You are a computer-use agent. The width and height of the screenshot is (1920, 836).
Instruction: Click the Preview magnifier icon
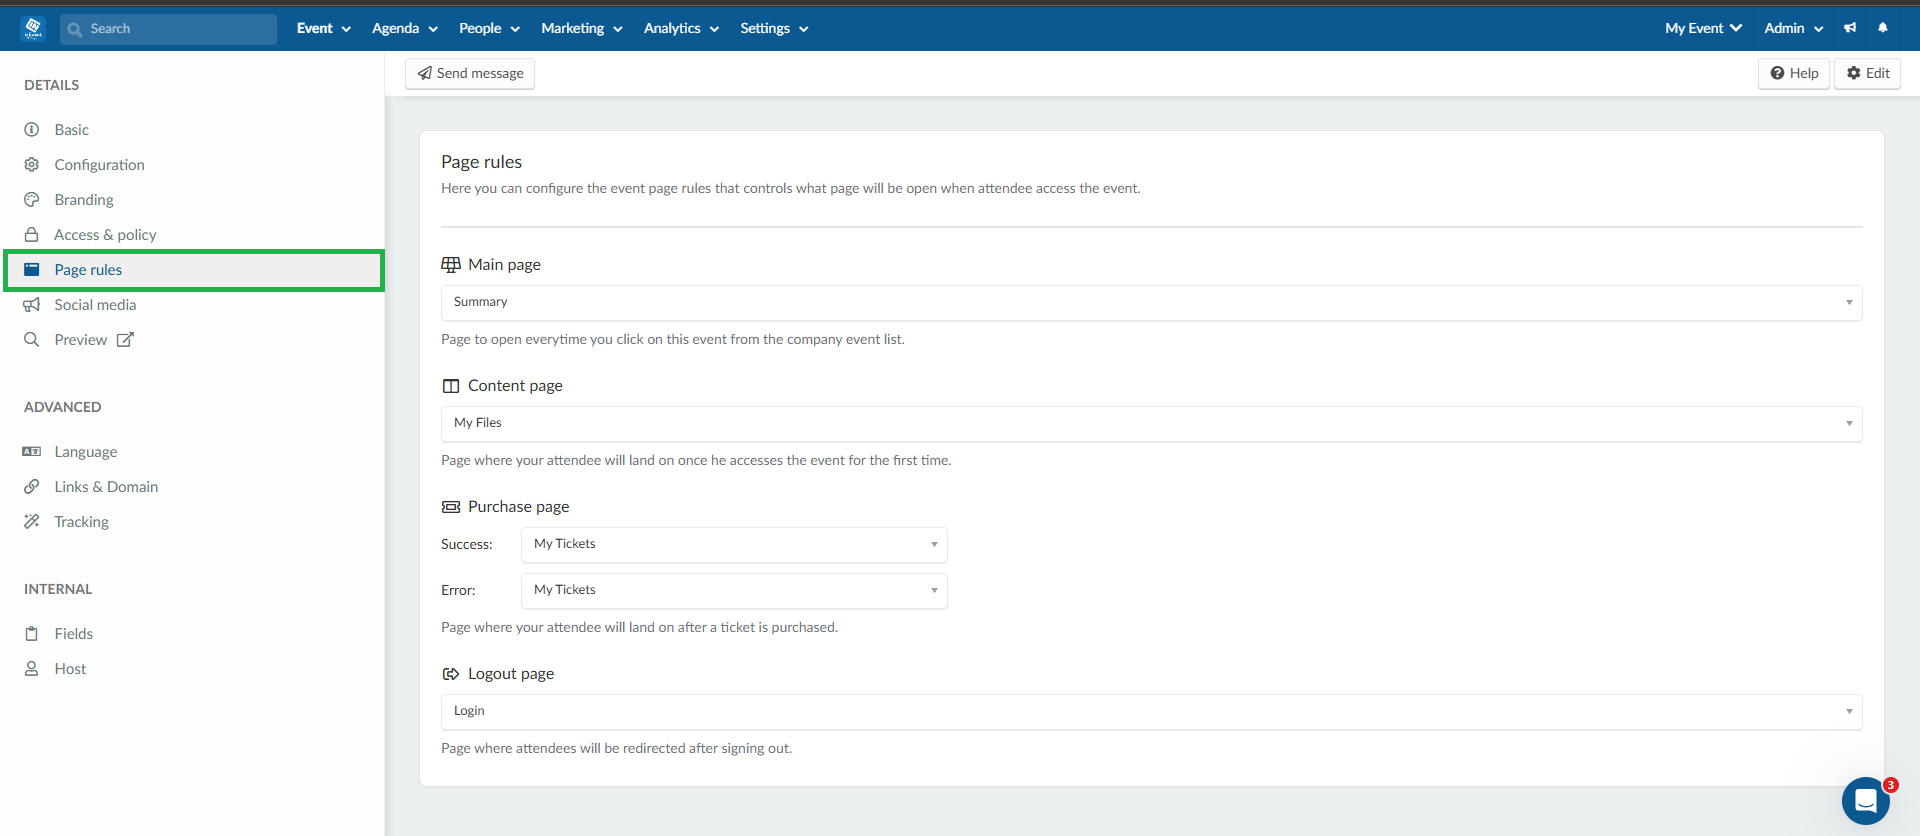tap(32, 339)
